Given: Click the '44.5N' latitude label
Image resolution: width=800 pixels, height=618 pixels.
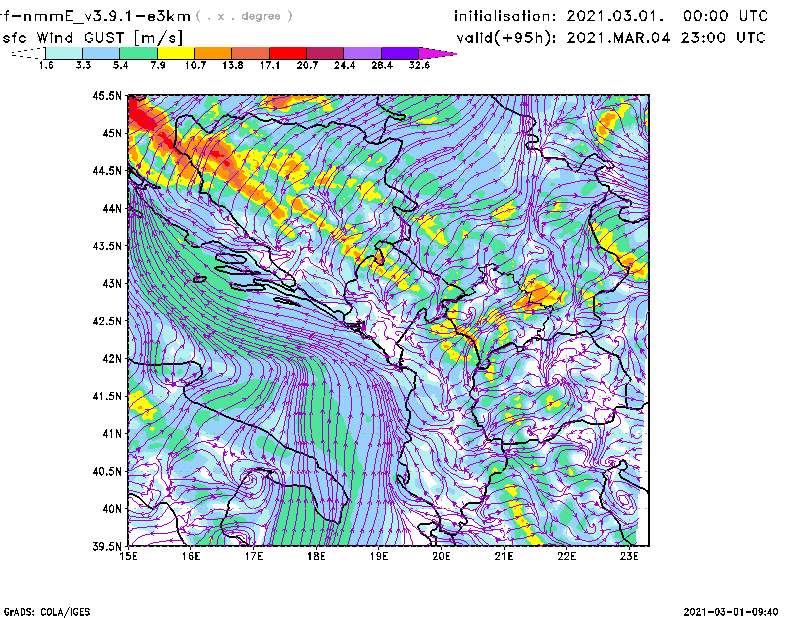Looking at the screenshot, I should (x=107, y=170).
